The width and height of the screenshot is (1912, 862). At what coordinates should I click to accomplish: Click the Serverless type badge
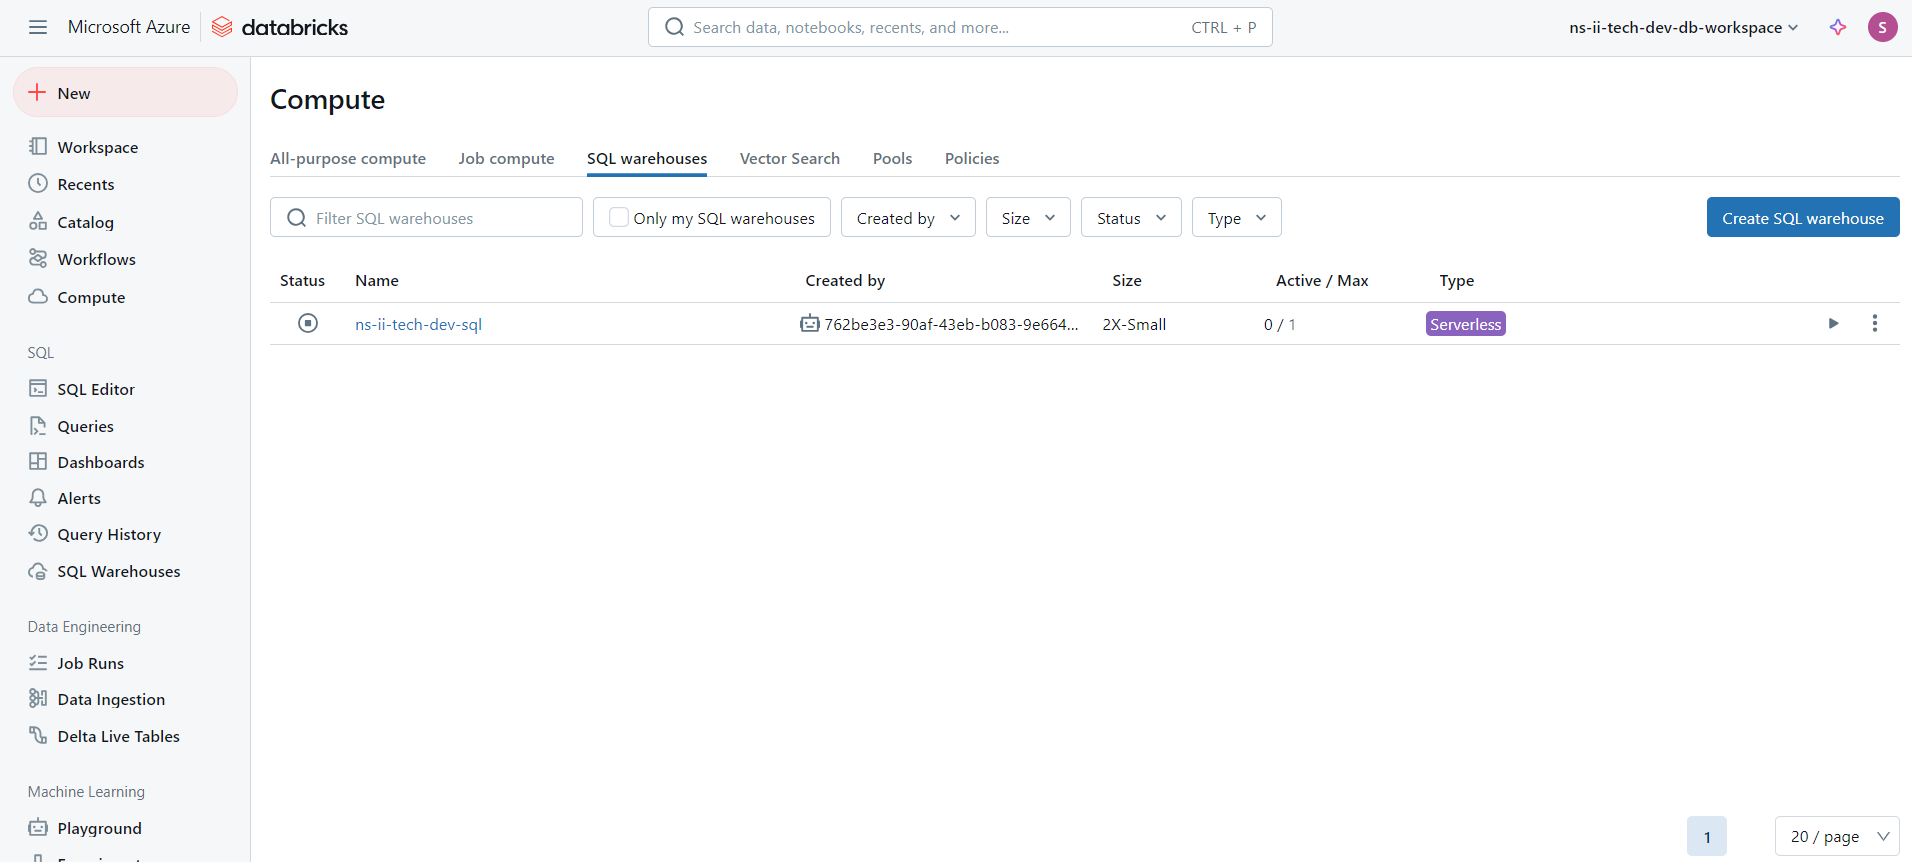click(x=1465, y=324)
